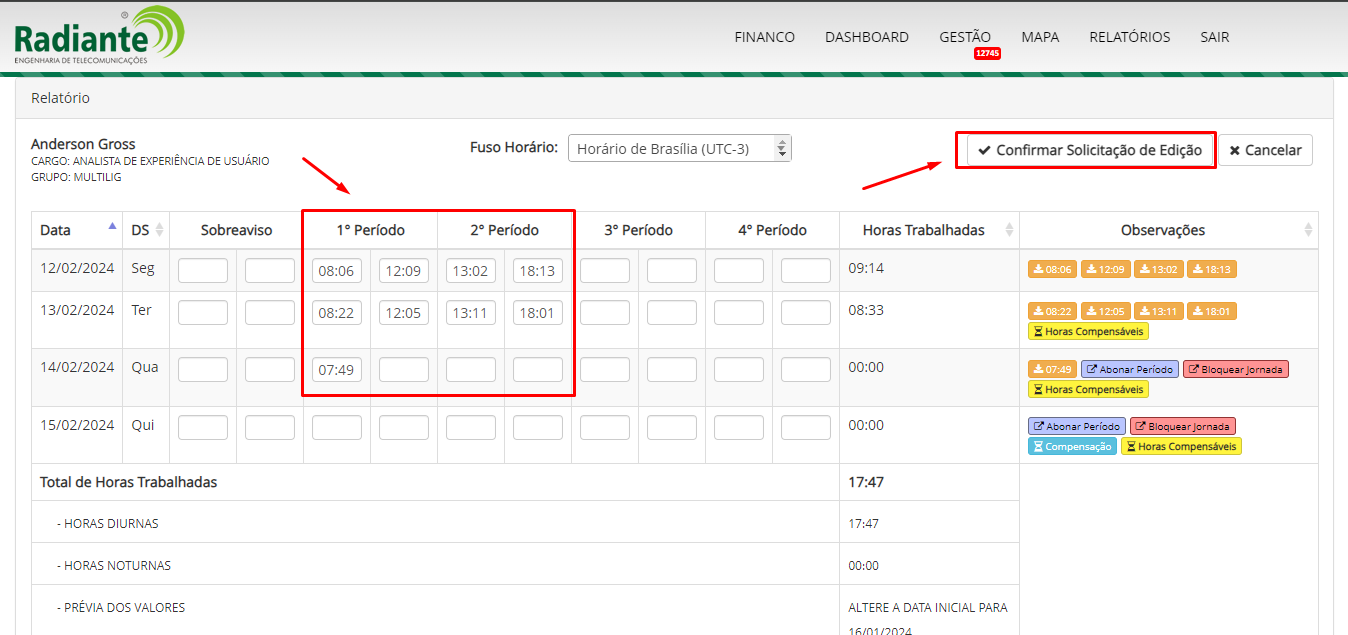This screenshot has width=1348, height=635.
Task: Click the red 12745 notification badge
Action: [x=987, y=53]
